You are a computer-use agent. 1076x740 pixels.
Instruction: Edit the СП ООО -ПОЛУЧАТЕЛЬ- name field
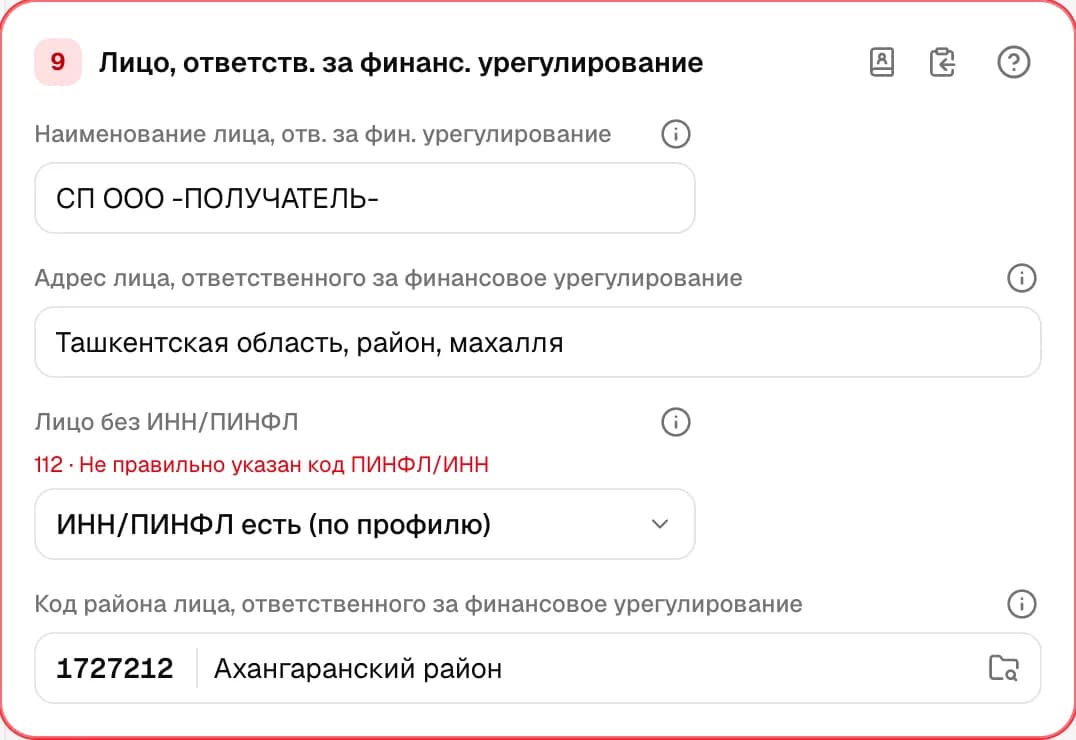(x=365, y=198)
